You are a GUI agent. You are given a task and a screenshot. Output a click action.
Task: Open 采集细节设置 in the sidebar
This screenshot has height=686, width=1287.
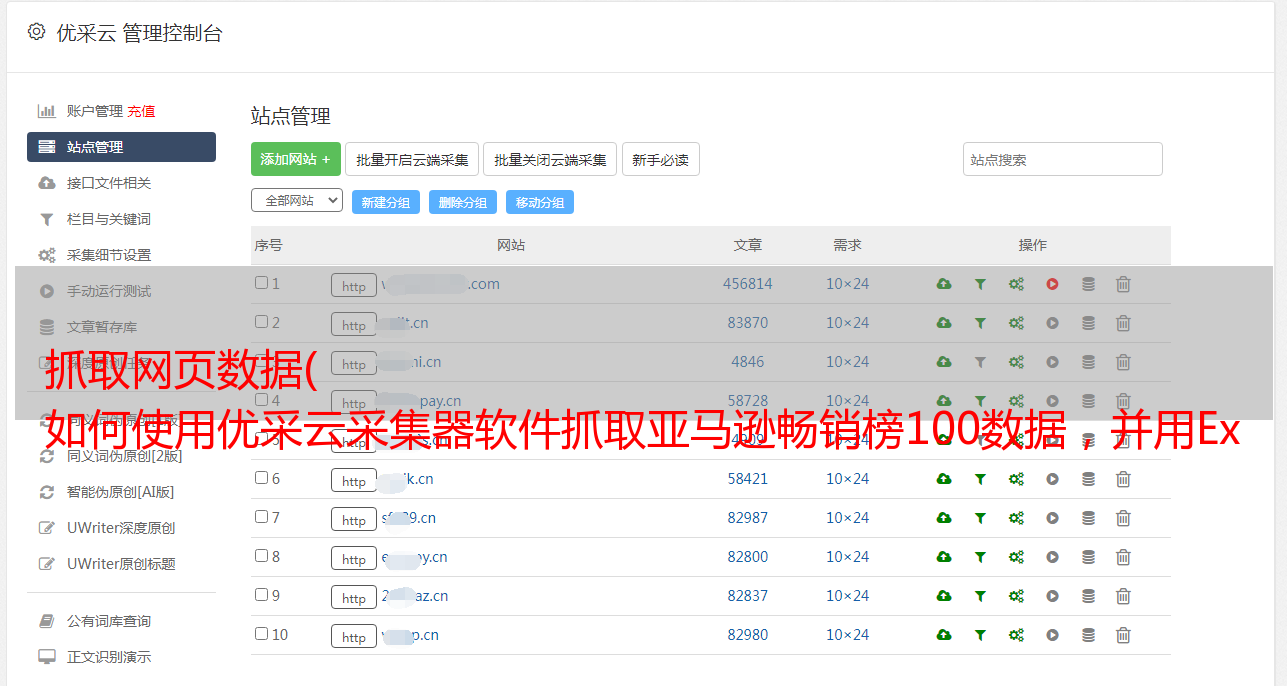coord(109,255)
